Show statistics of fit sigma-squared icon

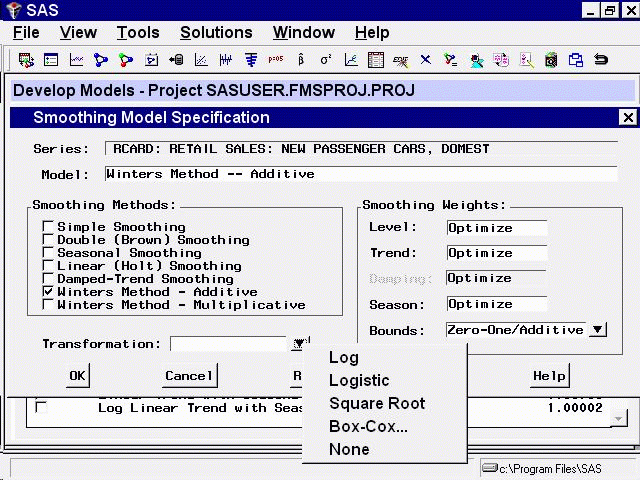[x=326, y=60]
